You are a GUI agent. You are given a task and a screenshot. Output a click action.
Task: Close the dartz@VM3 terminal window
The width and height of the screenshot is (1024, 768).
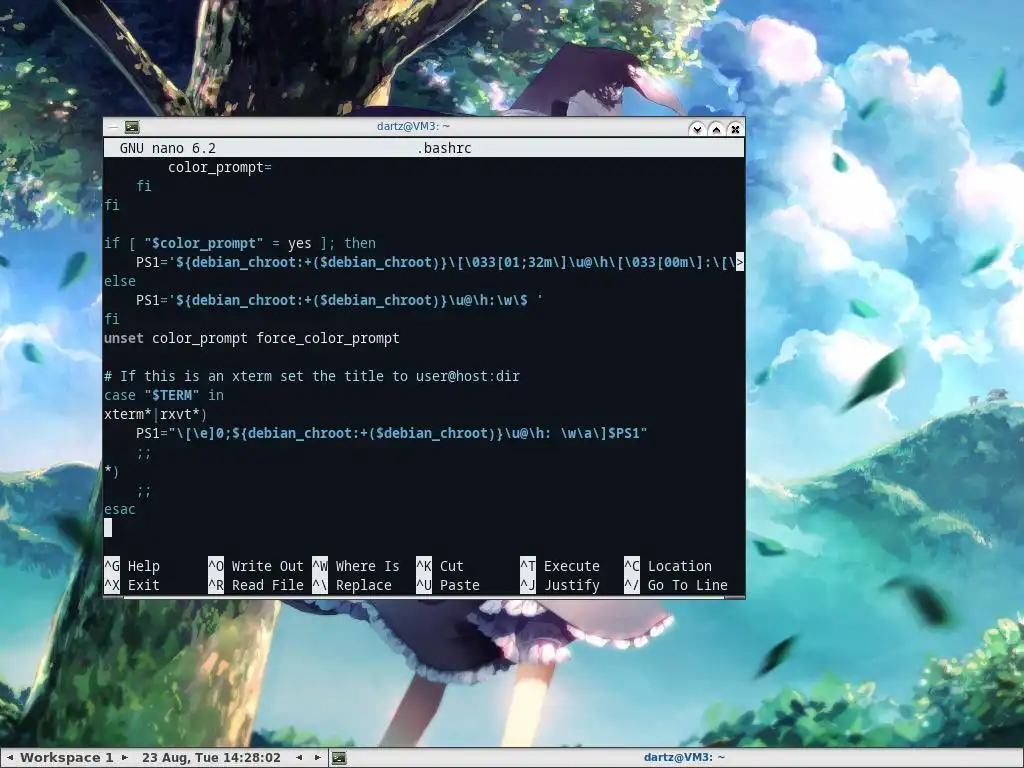tap(735, 129)
